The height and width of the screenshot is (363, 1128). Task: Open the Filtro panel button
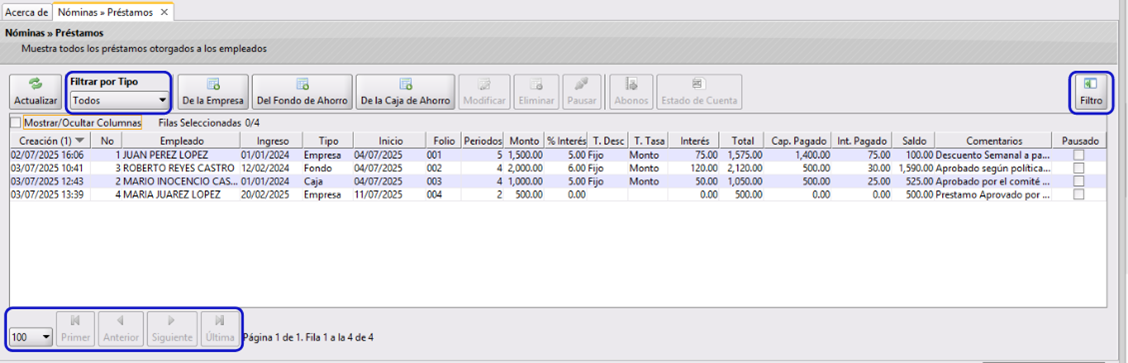1091,93
